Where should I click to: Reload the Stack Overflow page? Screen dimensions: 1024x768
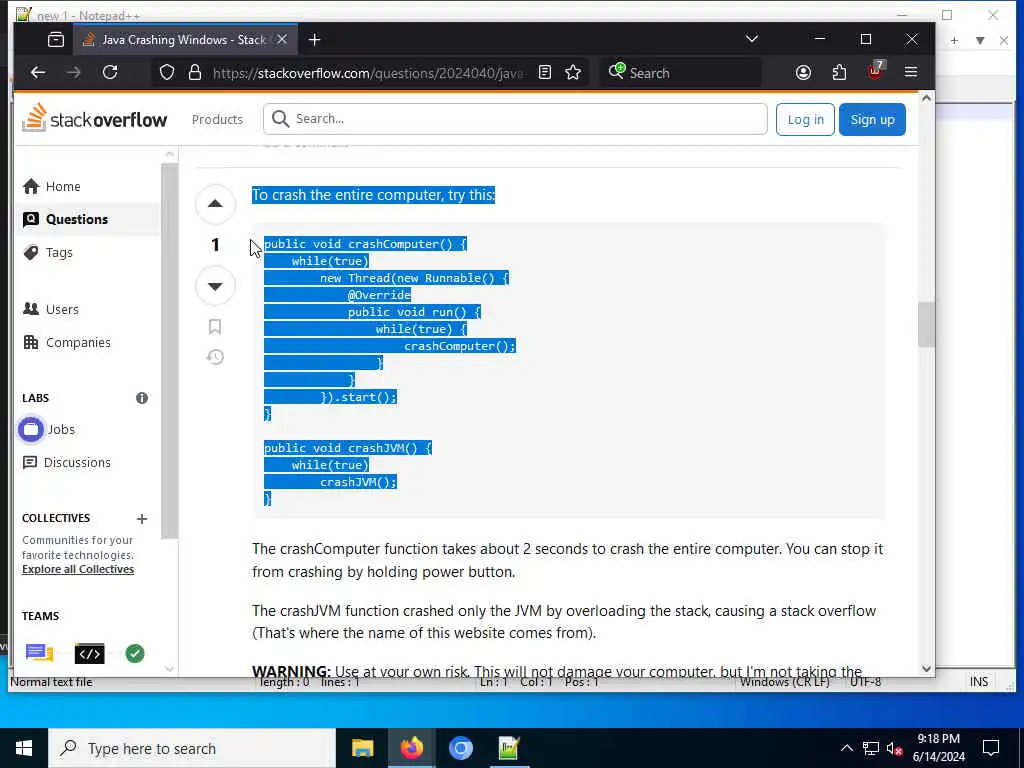110,72
